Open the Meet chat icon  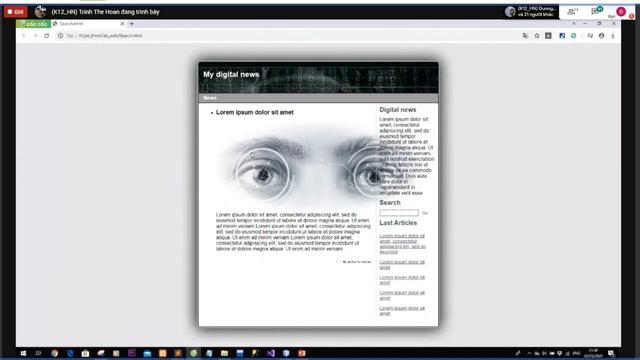pyautogui.click(x=596, y=11)
